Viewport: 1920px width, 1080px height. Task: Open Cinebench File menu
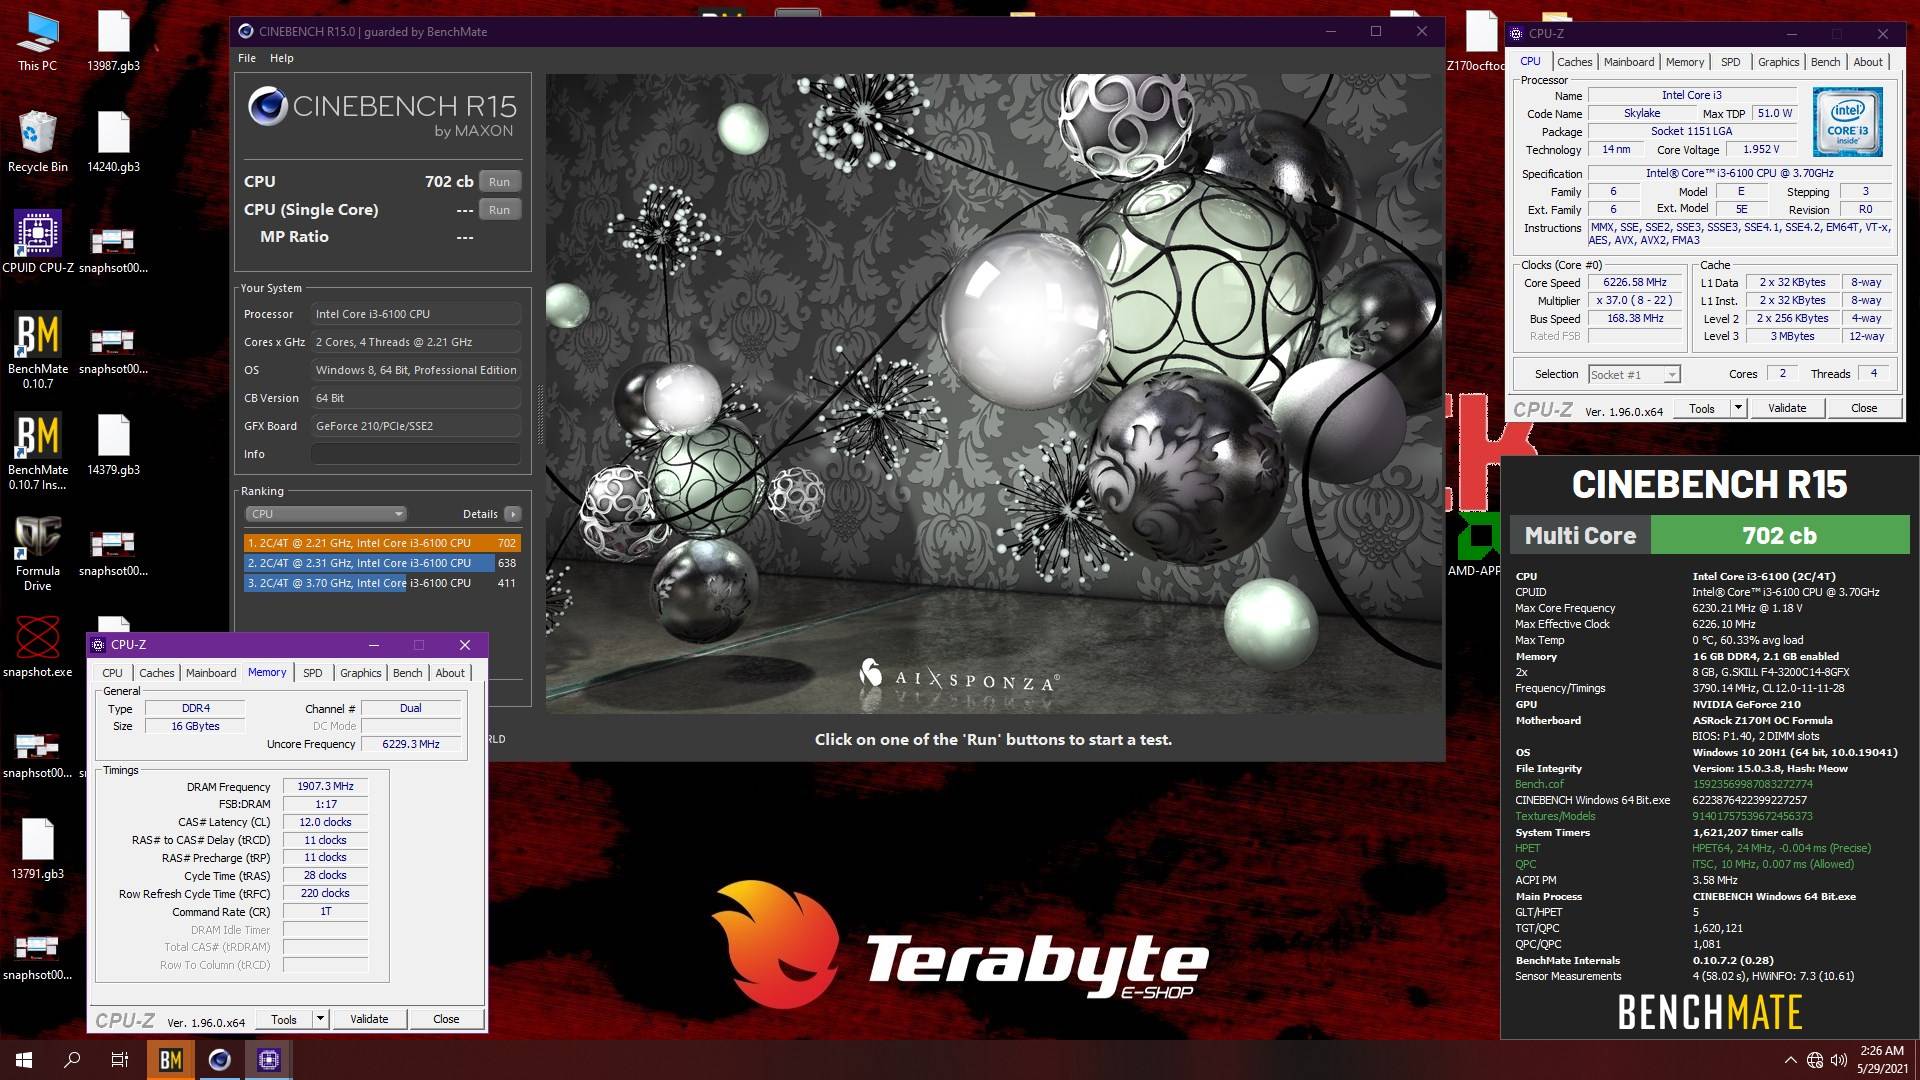click(246, 58)
